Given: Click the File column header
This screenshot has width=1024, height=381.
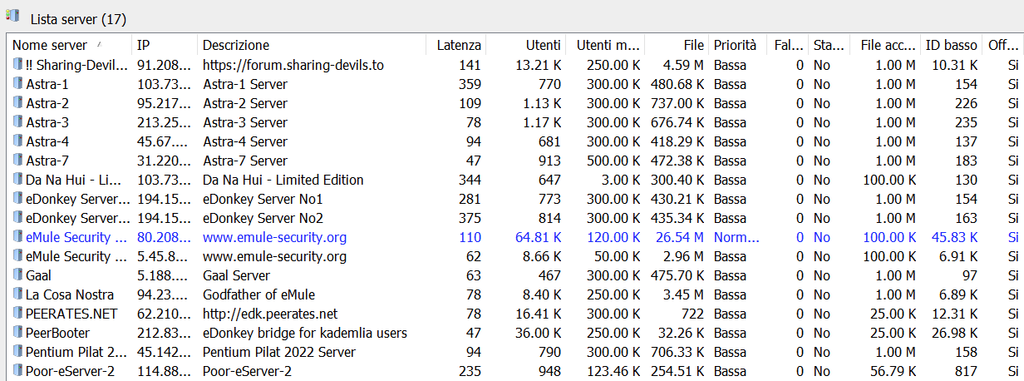Looking at the screenshot, I should (677, 45).
